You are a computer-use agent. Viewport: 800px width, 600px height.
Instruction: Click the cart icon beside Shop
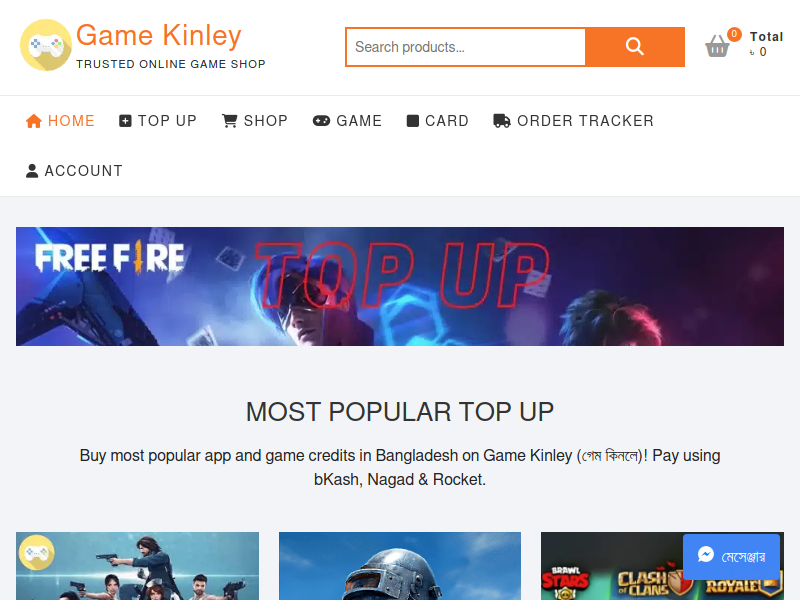230,121
